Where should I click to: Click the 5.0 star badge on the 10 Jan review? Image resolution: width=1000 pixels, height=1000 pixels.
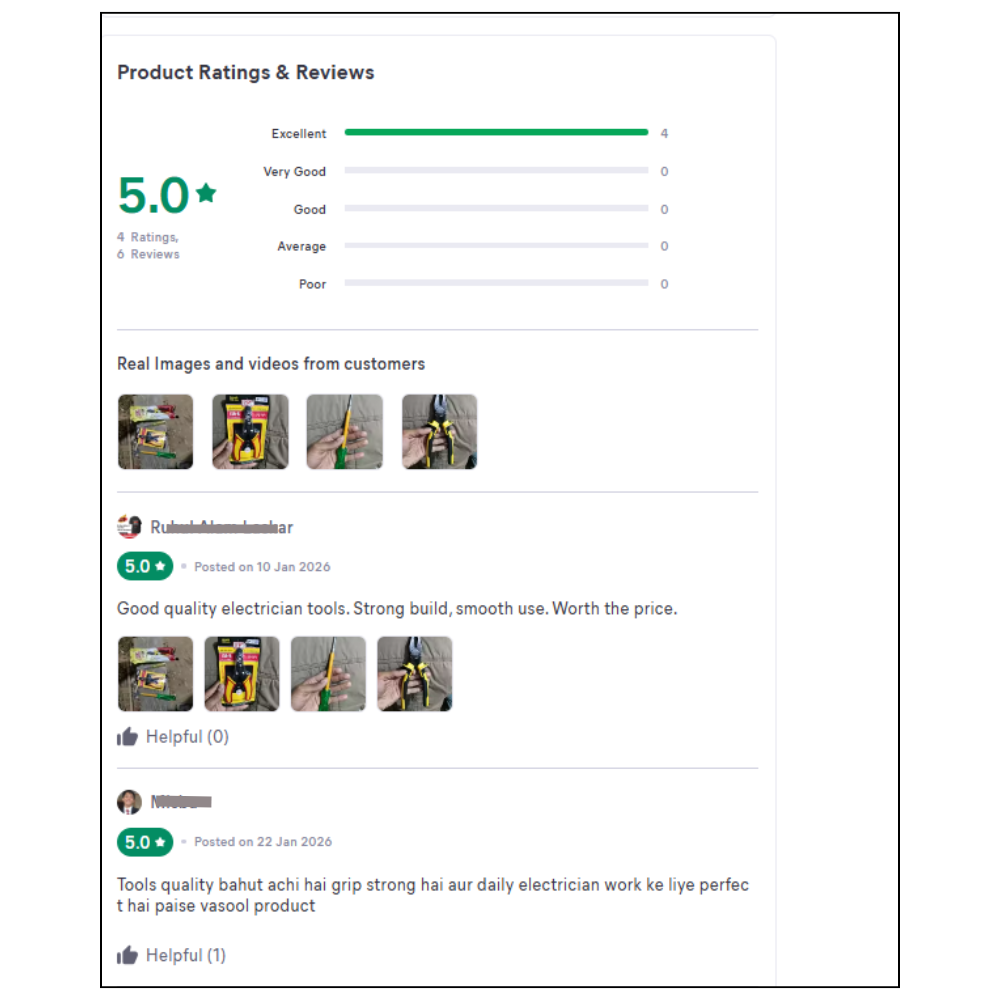pyautogui.click(x=145, y=566)
